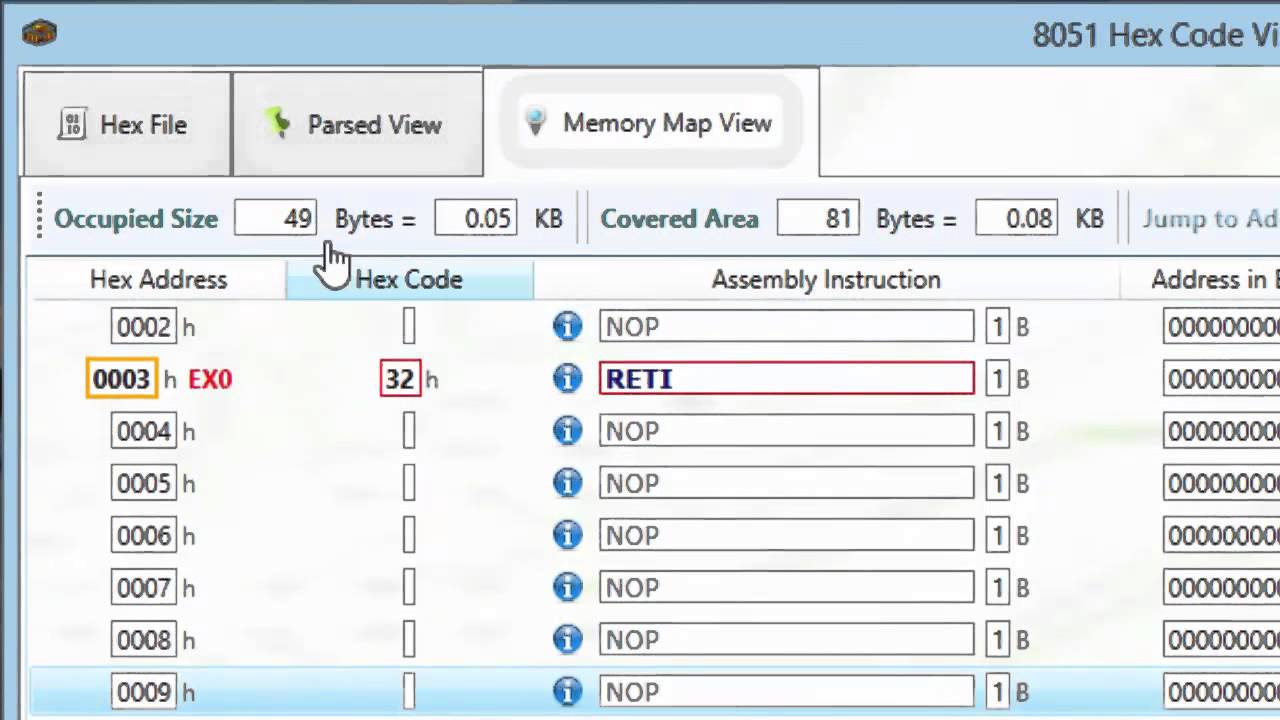Click the Covered Area bytes field

coord(817,219)
